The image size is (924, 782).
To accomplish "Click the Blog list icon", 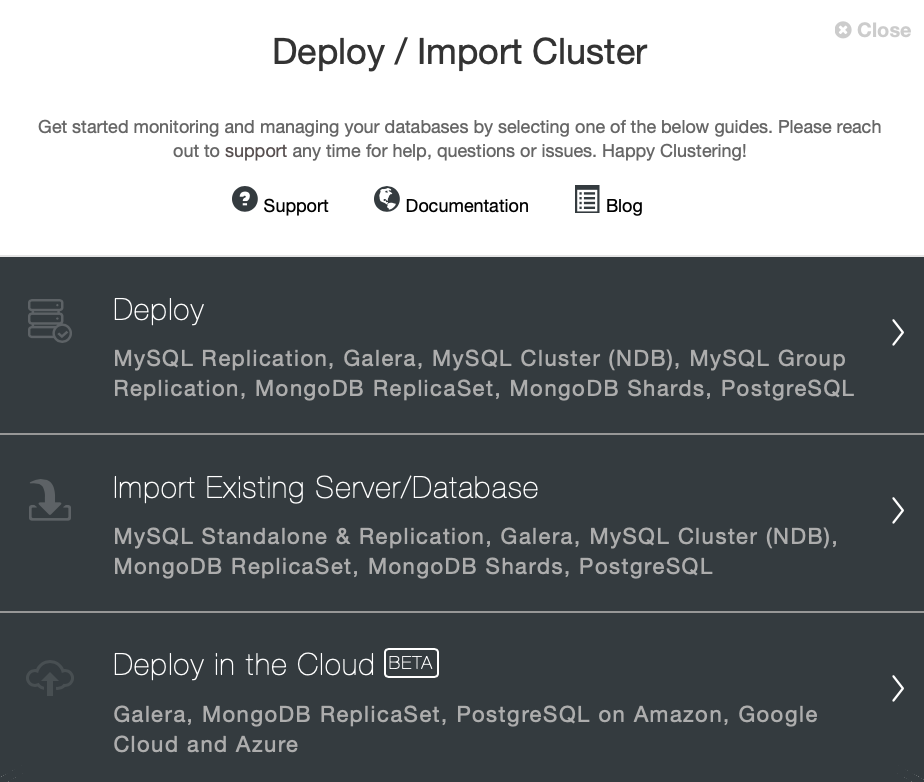I will click(587, 199).
